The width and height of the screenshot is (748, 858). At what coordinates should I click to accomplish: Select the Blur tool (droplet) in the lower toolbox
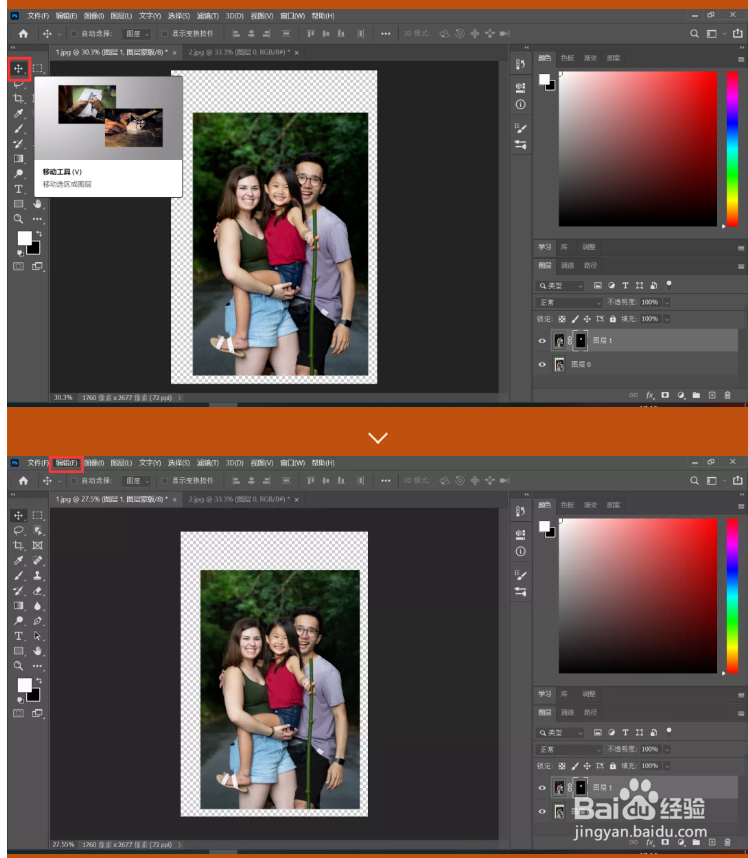click(x=37, y=606)
